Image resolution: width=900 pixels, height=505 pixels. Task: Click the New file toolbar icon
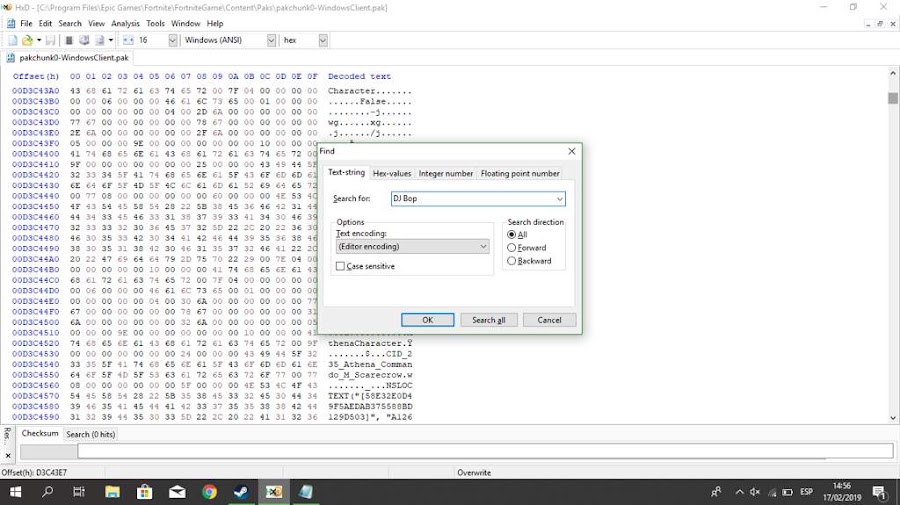click(13, 40)
